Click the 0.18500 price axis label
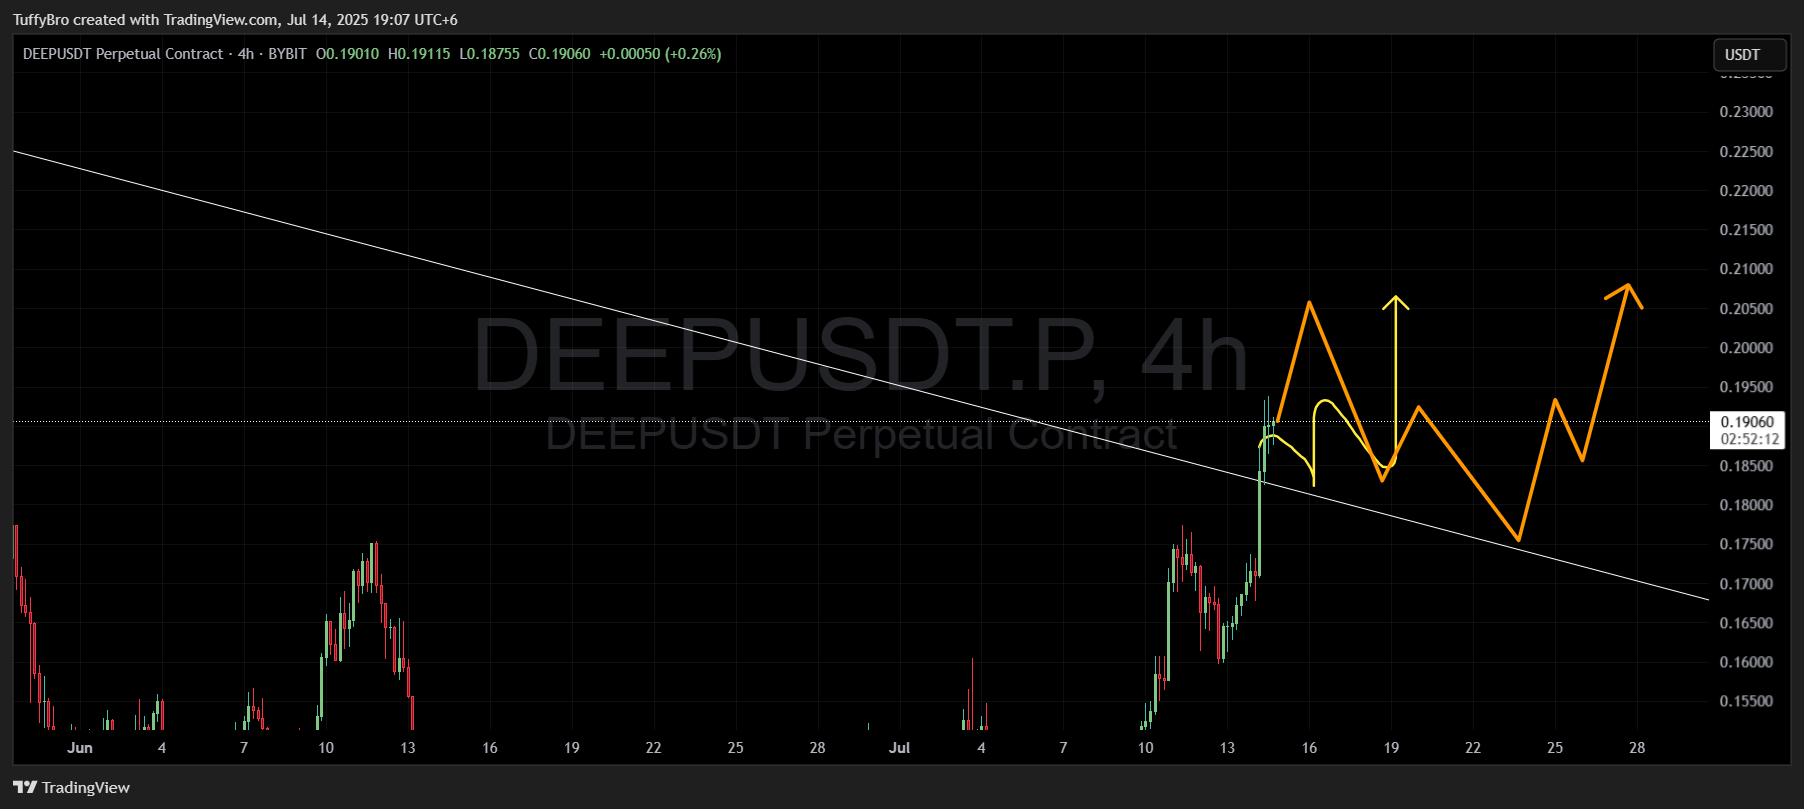The width and height of the screenshot is (1804, 809). tap(1746, 466)
